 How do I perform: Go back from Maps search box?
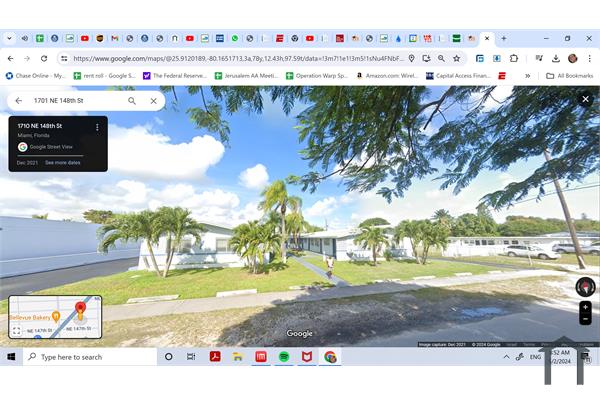coord(18,101)
